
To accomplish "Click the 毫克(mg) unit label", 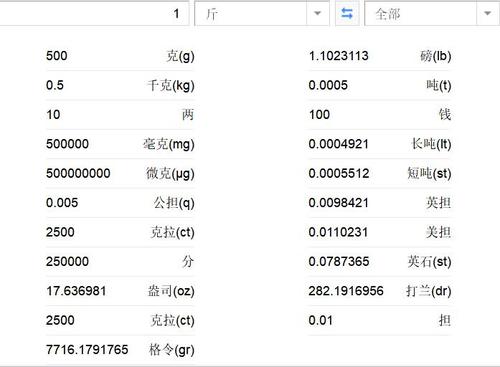I will click(169, 144).
